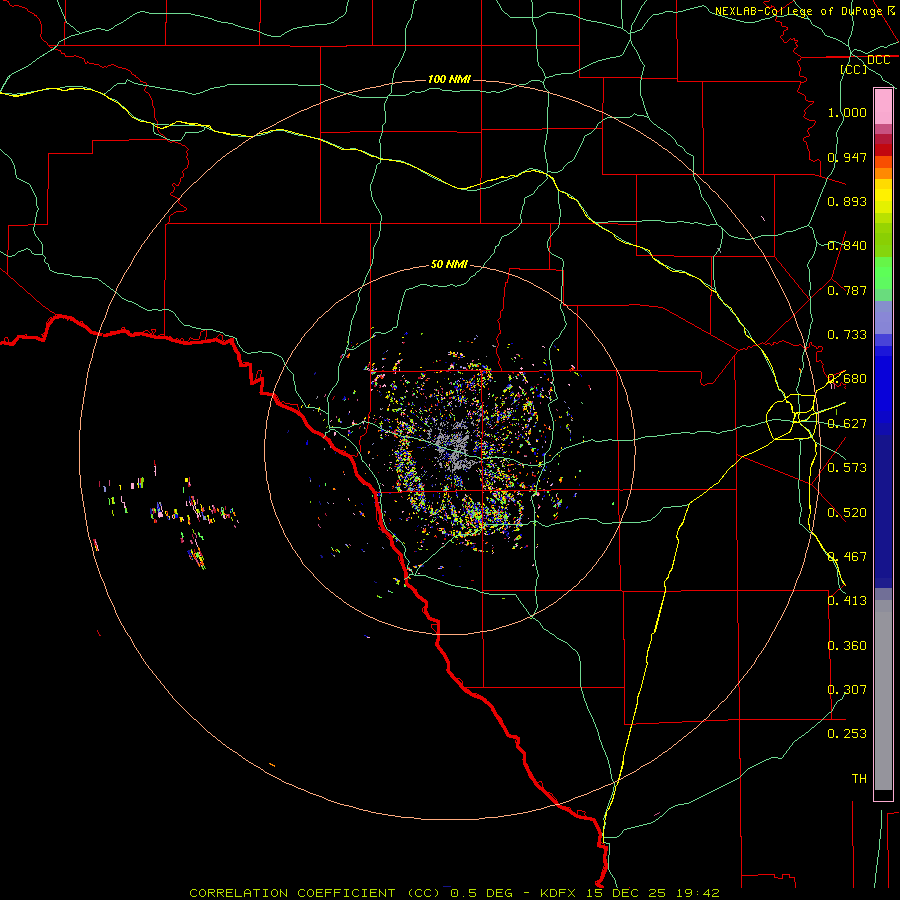Click the KDFX station identifier in the caption
The height and width of the screenshot is (900, 900).
(x=560, y=893)
